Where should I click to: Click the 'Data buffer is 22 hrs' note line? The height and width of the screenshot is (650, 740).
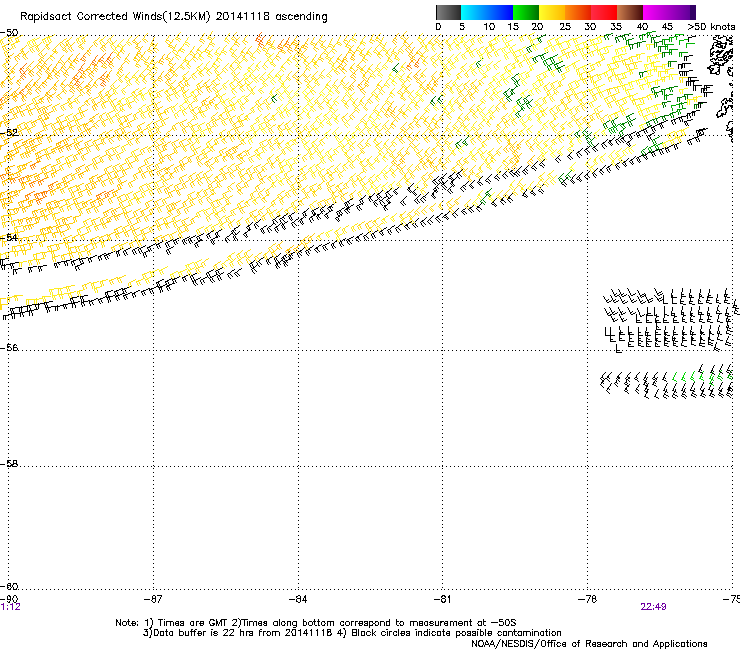(x=352, y=633)
